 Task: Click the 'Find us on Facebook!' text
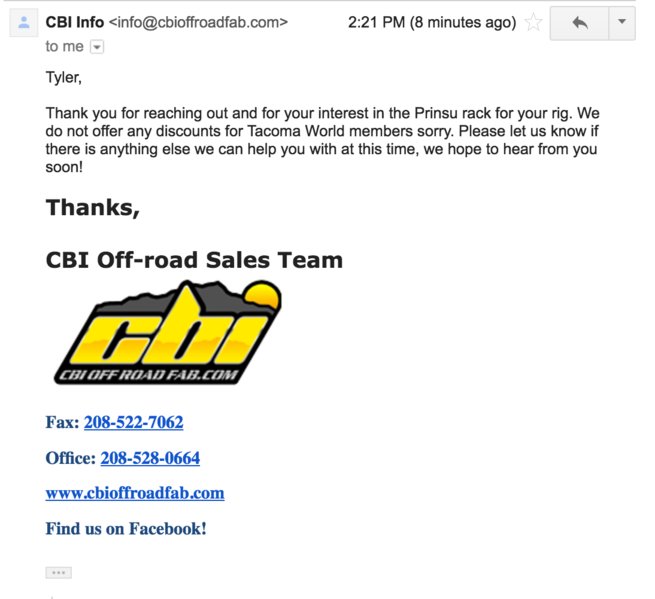click(126, 529)
